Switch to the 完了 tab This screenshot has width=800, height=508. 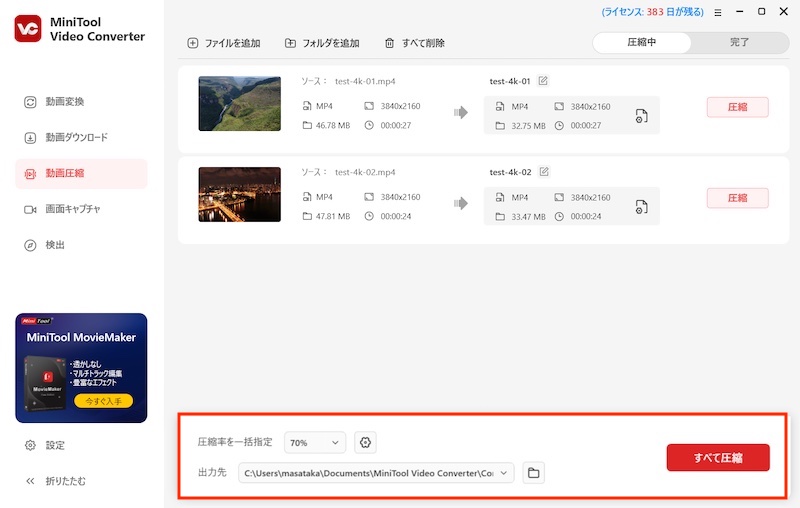[739, 43]
